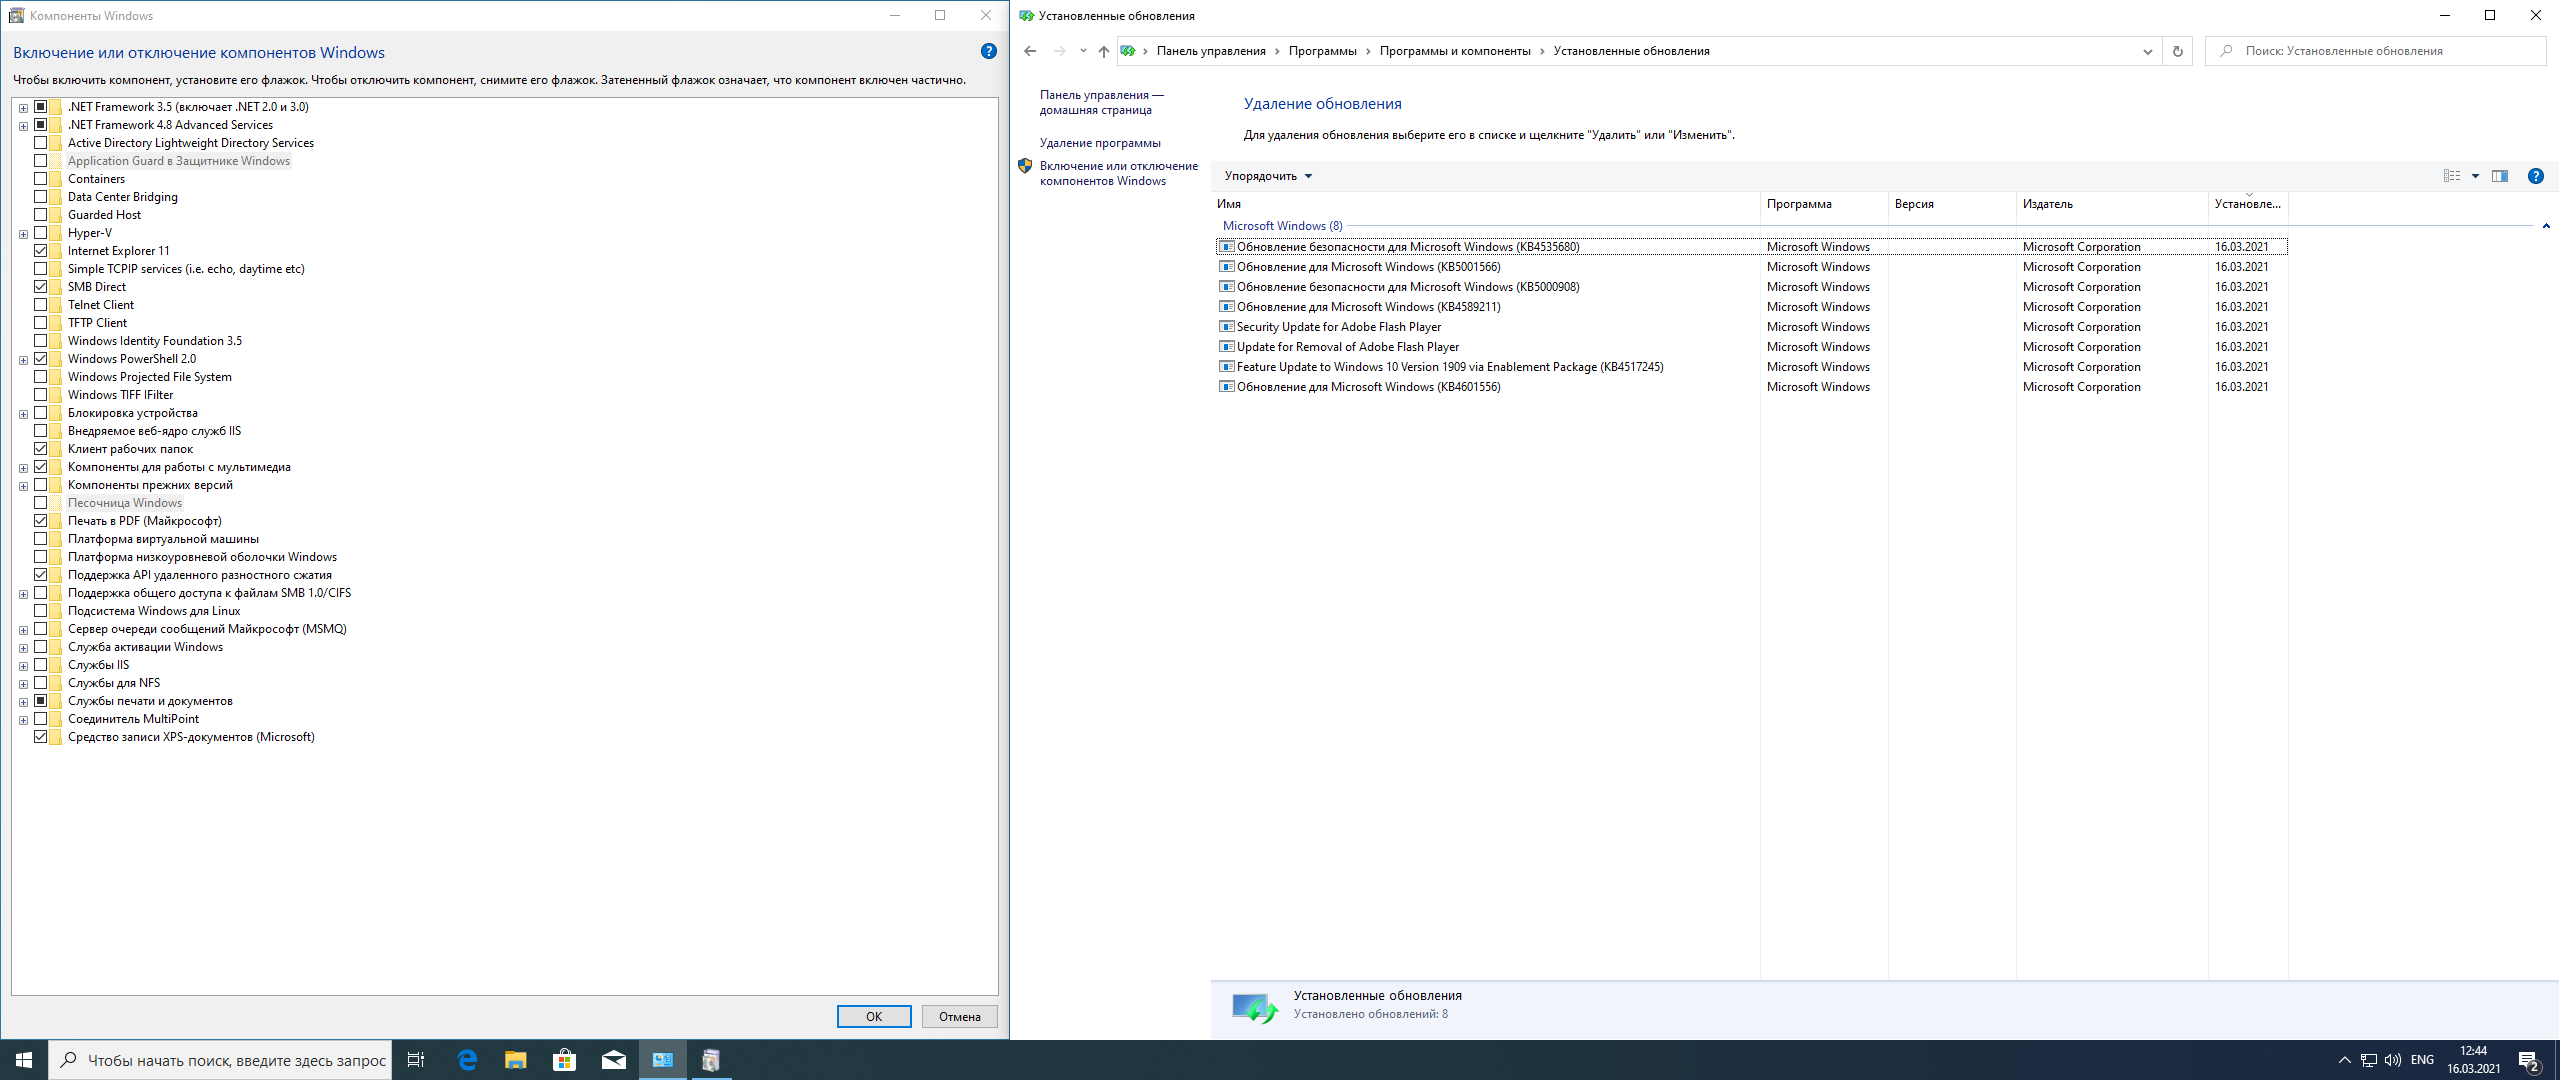This screenshot has height=1080, width=2560.
Task: Open the notification center icon
Action: click(x=2529, y=1060)
